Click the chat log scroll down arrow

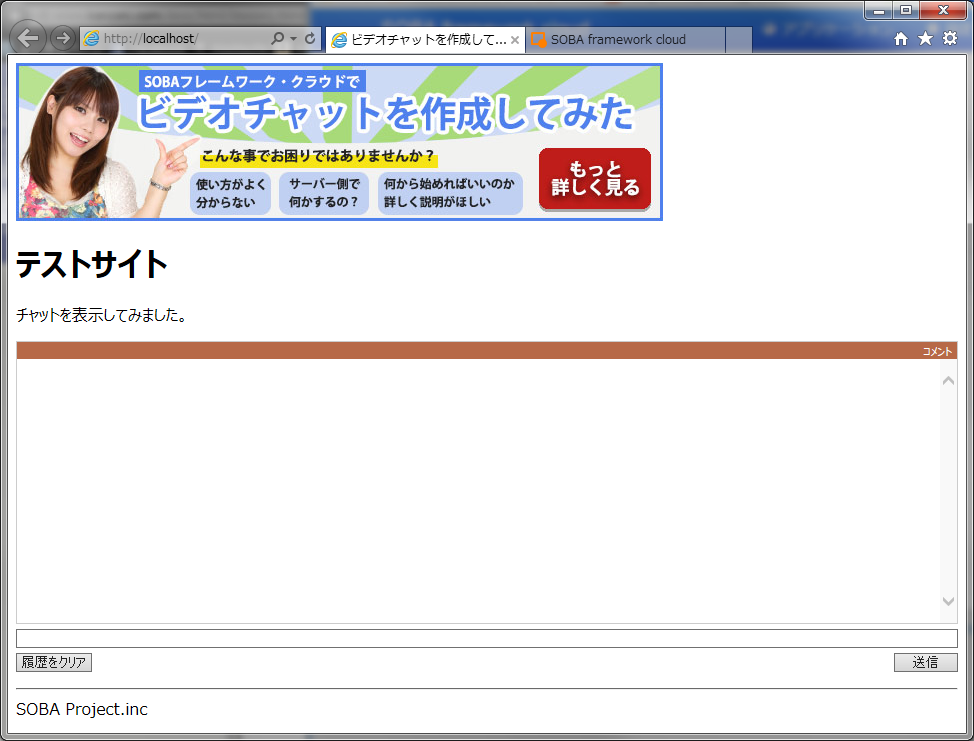coord(948,601)
